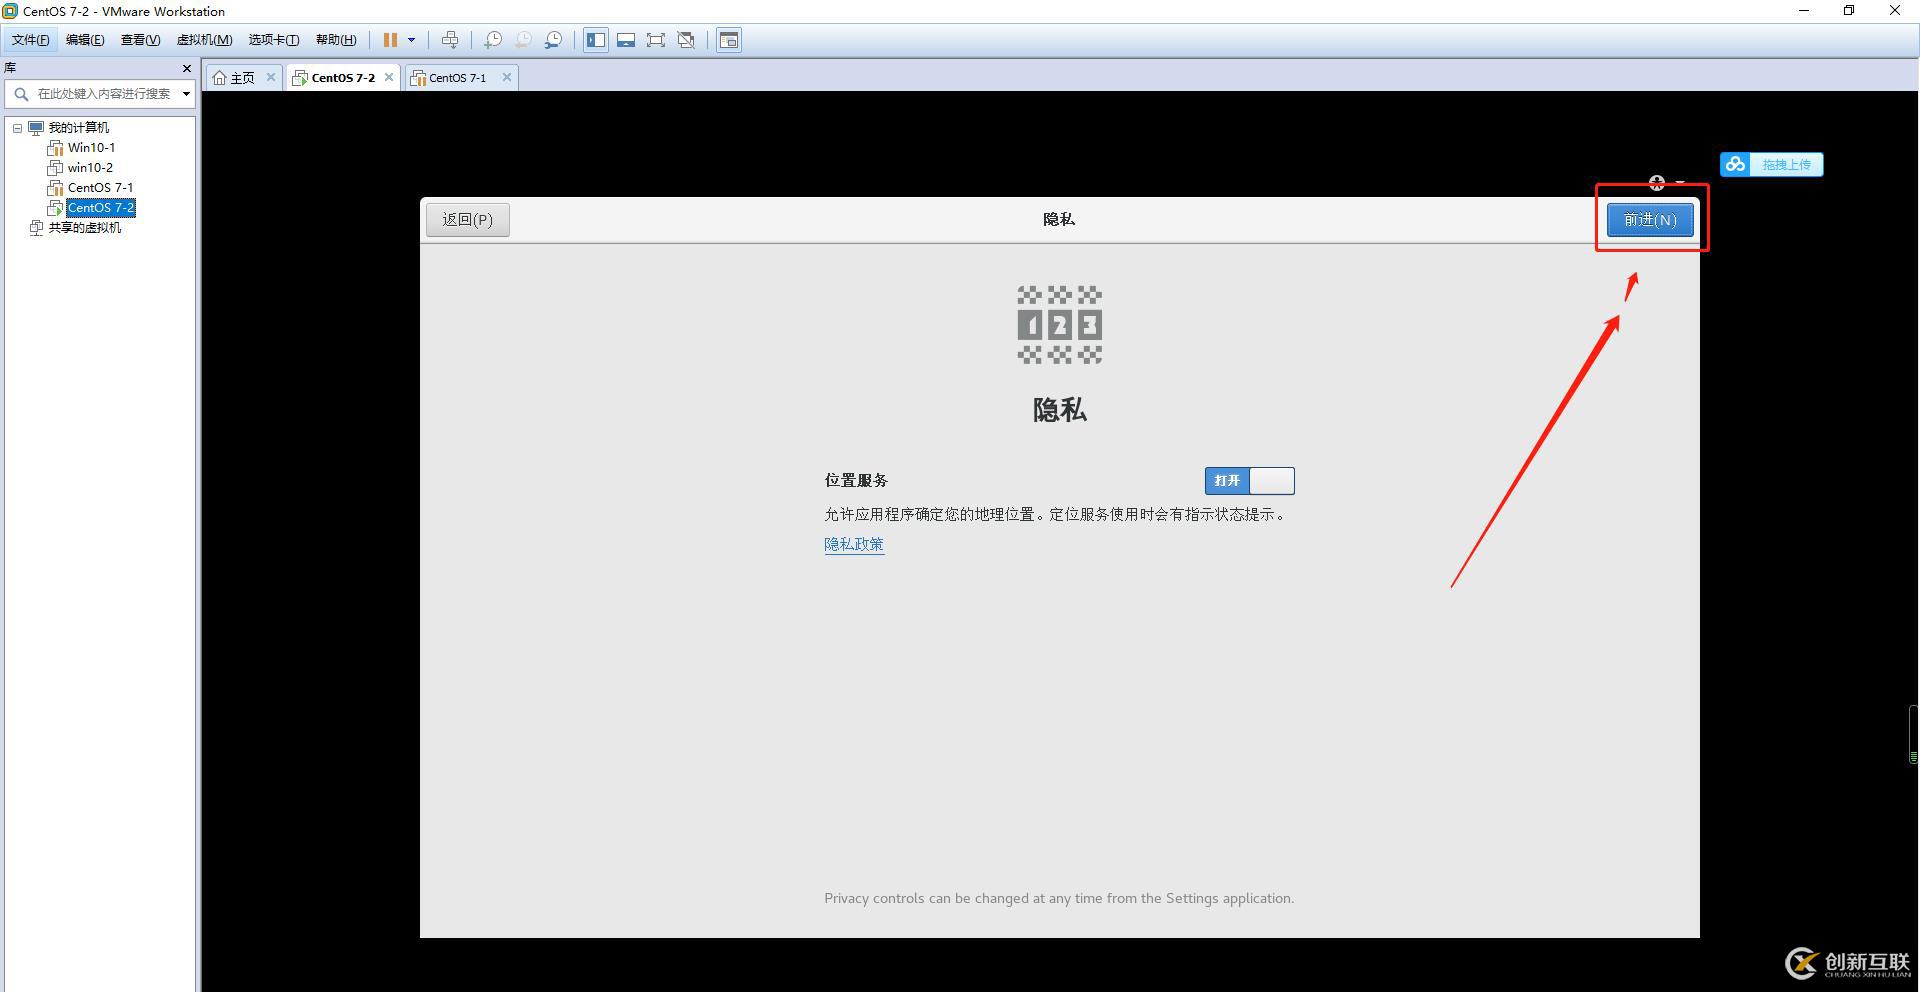
Task: Open the 选项卡(T) menu
Action: (273, 40)
